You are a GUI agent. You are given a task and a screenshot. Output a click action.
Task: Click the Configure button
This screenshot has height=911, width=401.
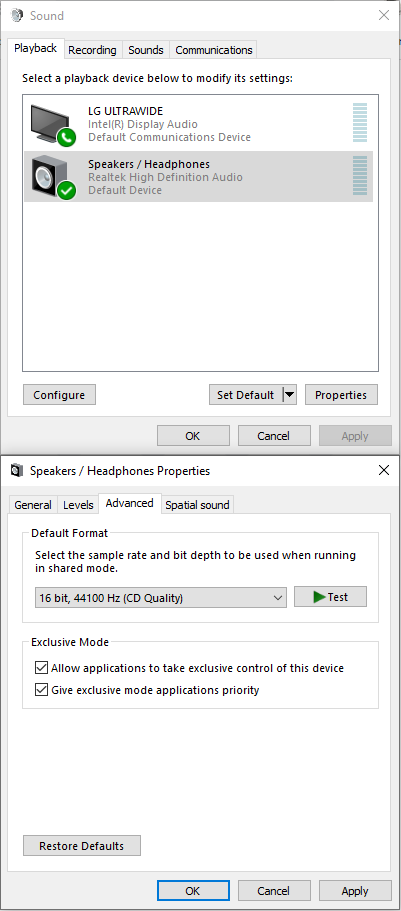(59, 395)
